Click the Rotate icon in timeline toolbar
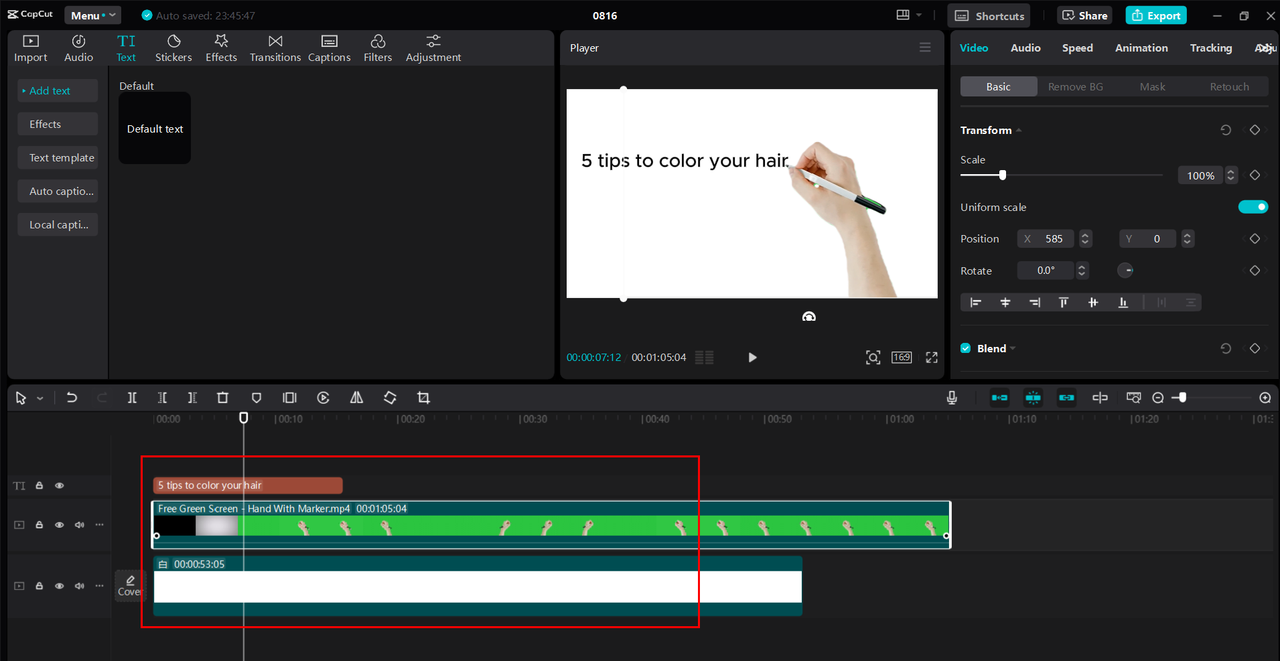The image size is (1280, 661). click(x=390, y=398)
